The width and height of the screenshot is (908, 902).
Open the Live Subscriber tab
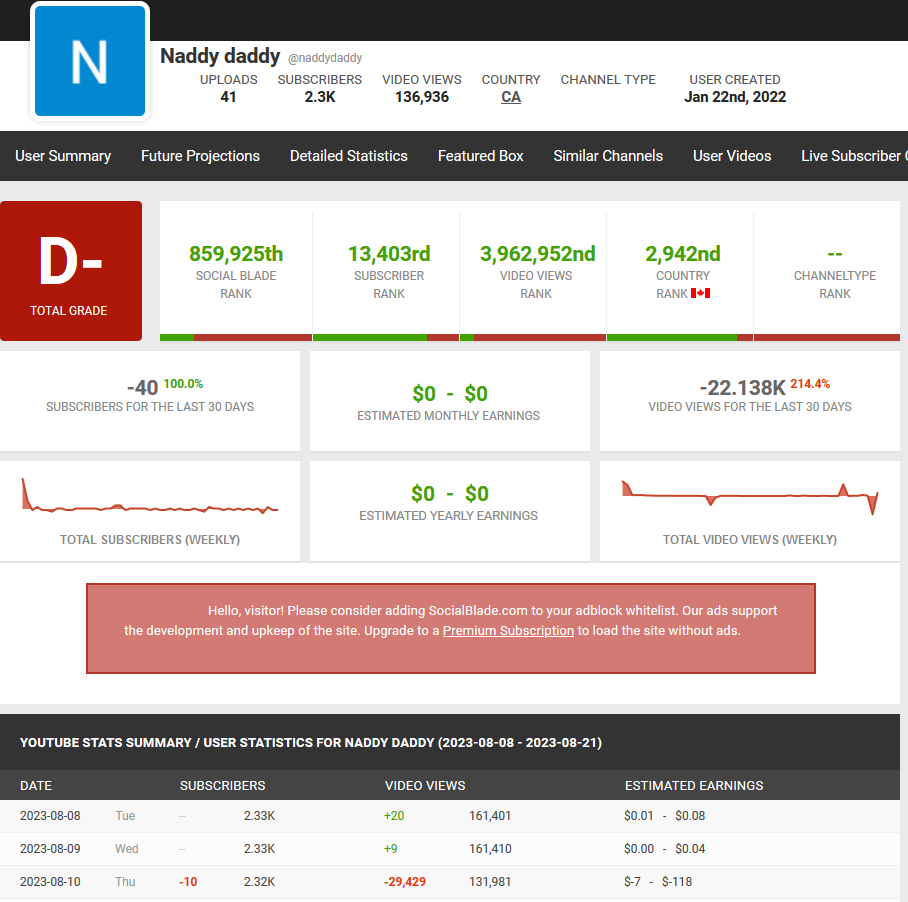click(854, 156)
